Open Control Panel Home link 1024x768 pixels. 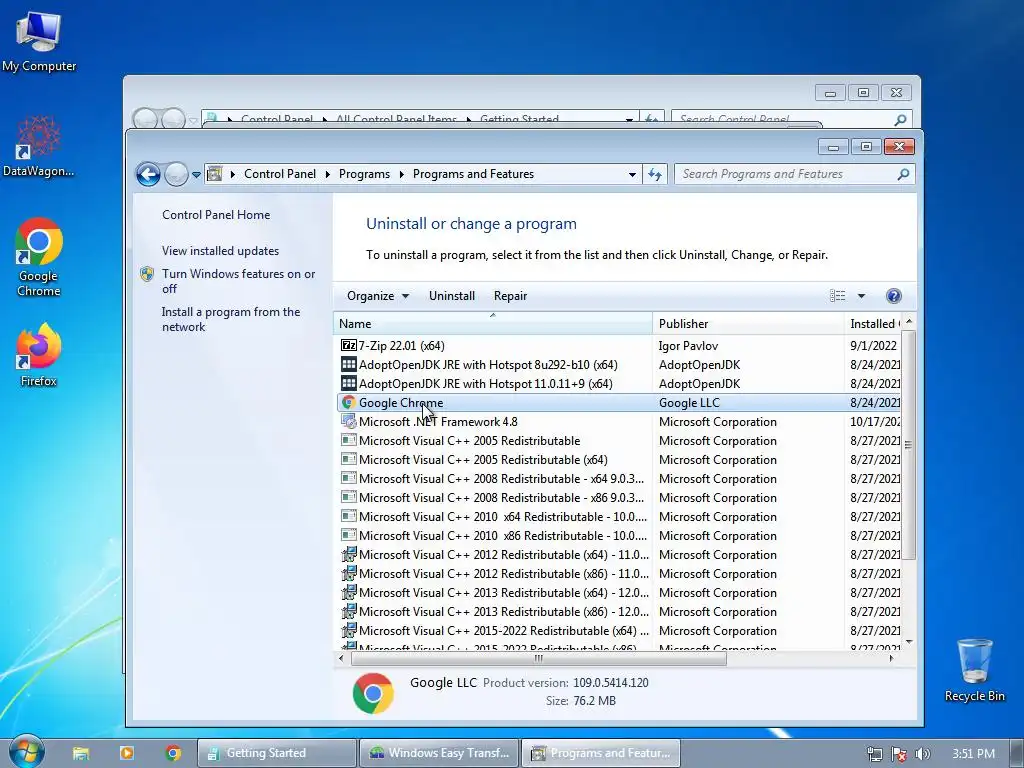click(216, 215)
